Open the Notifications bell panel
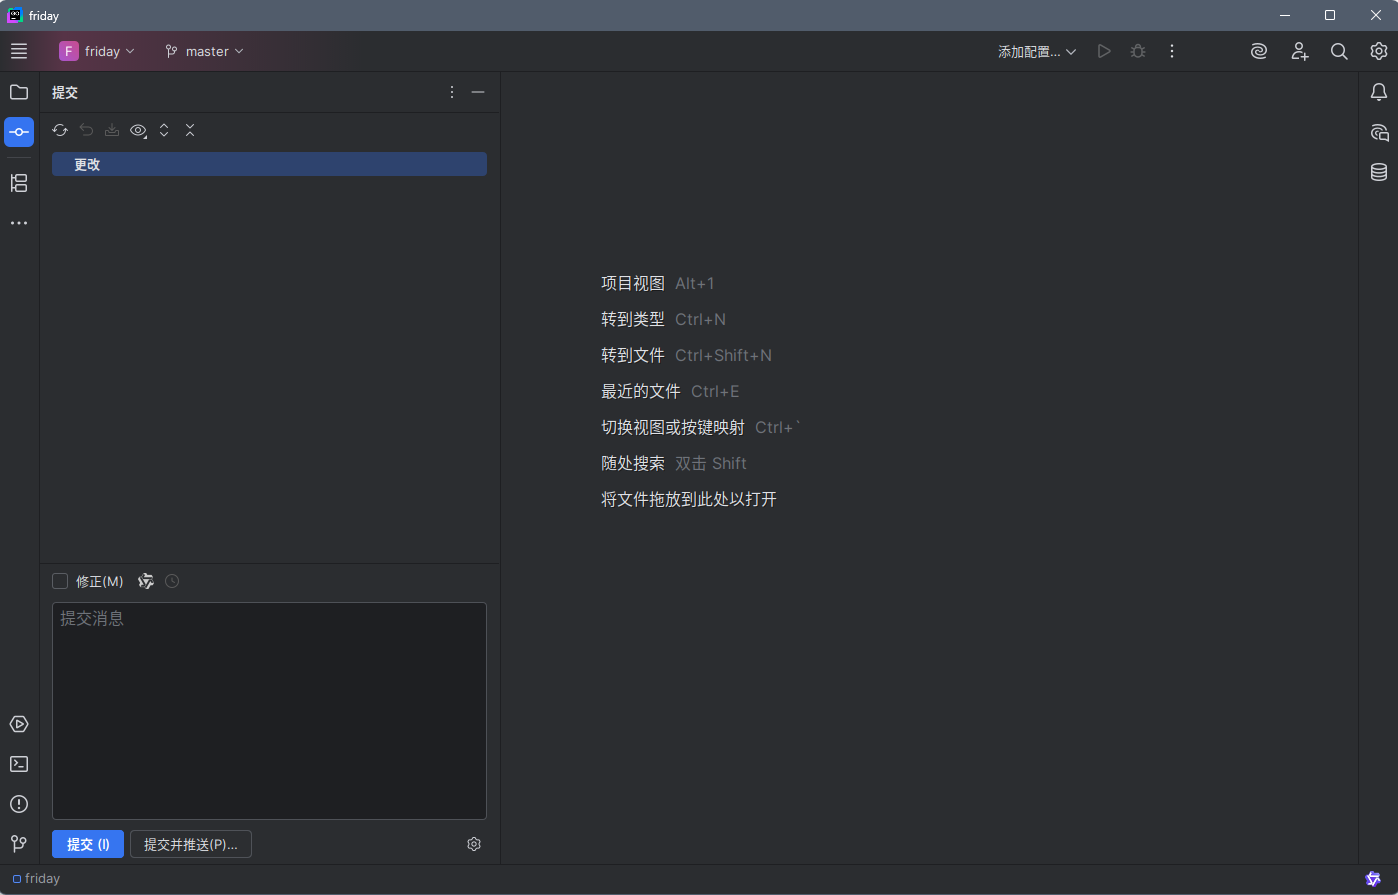The width and height of the screenshot is (1398, 895). [x=1379, y=92]
